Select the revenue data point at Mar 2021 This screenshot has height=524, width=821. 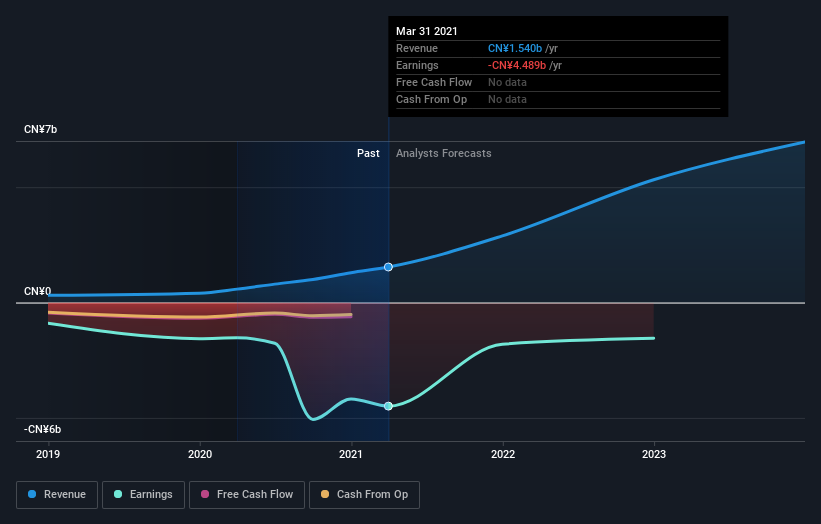(x=388, y=267)
